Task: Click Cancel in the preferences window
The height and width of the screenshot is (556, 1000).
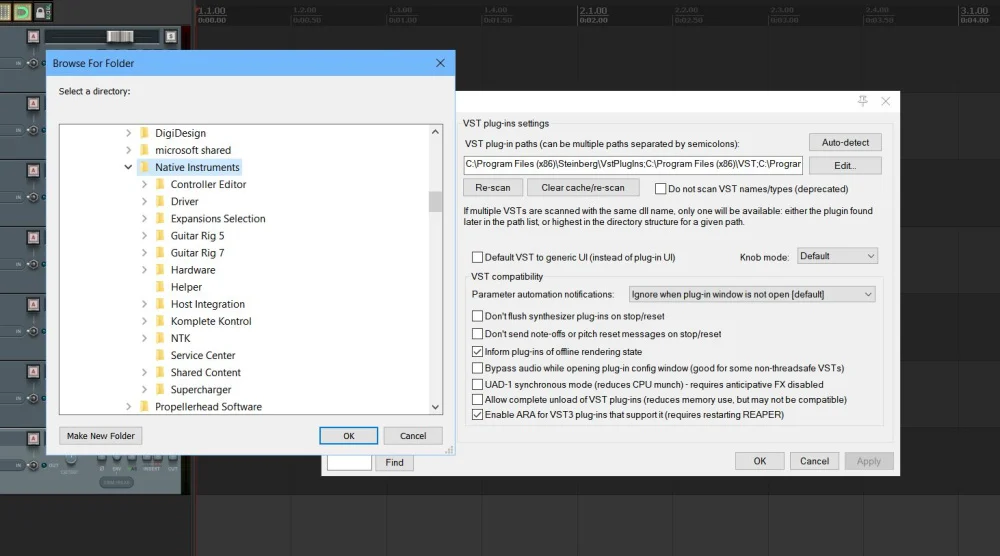Action: pyautogui.click(x=814, y=461)
